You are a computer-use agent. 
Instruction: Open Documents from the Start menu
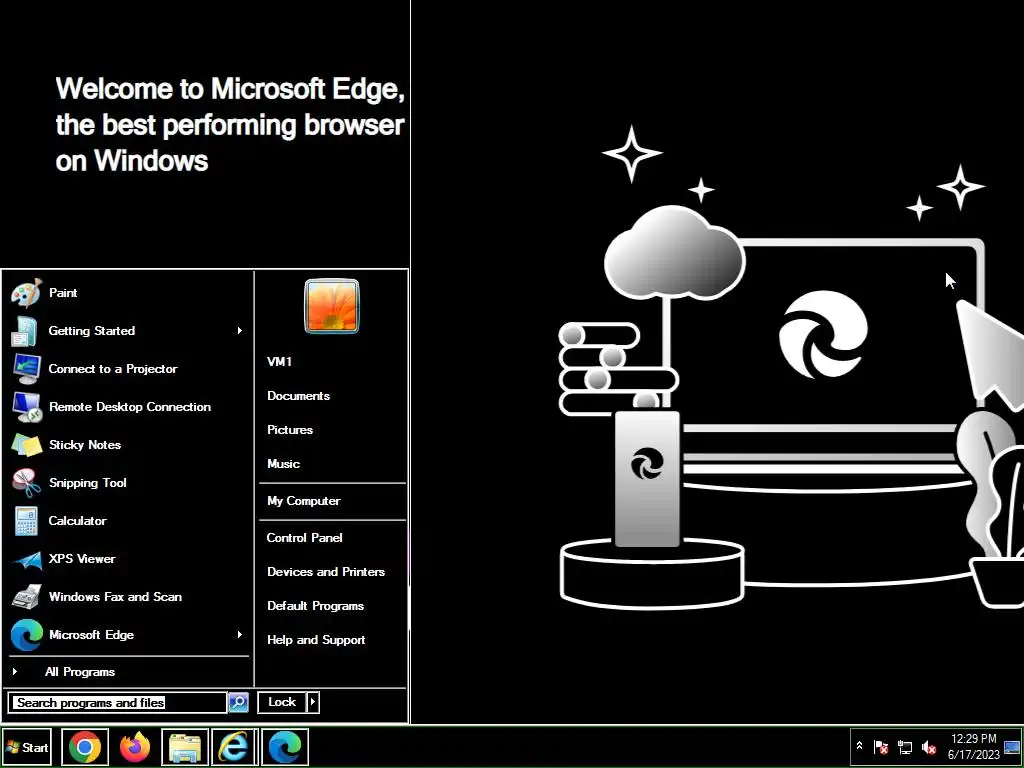tap(298, 396)
